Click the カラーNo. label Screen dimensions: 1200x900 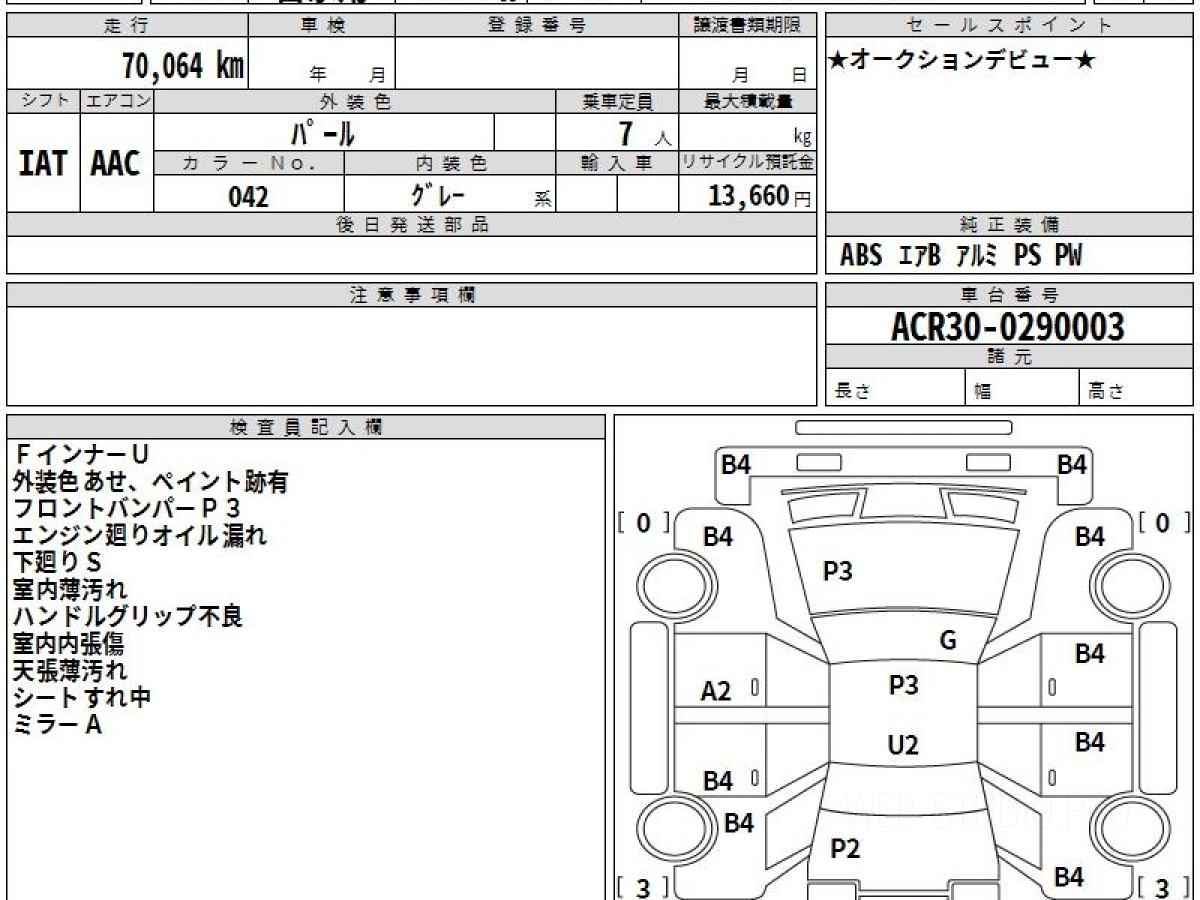[249, 163]
